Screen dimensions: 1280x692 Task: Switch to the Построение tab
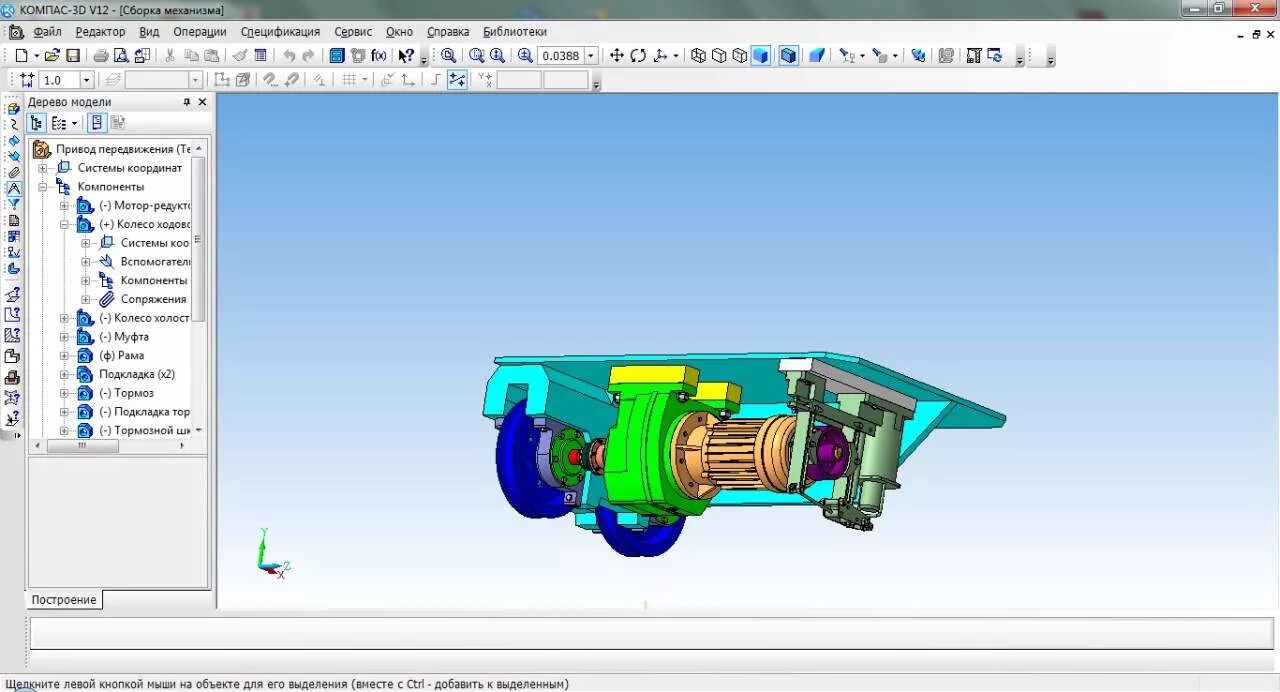tap(64, 600)
